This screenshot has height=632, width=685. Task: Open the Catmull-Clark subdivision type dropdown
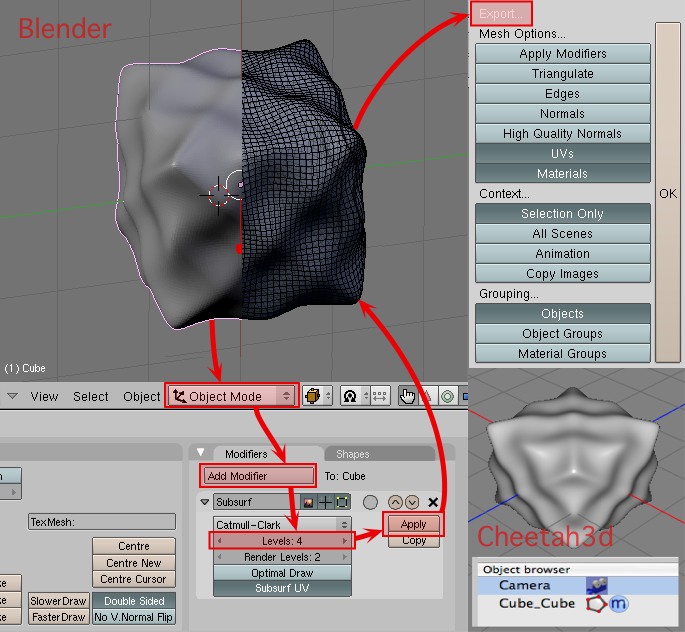coord(282,525)
